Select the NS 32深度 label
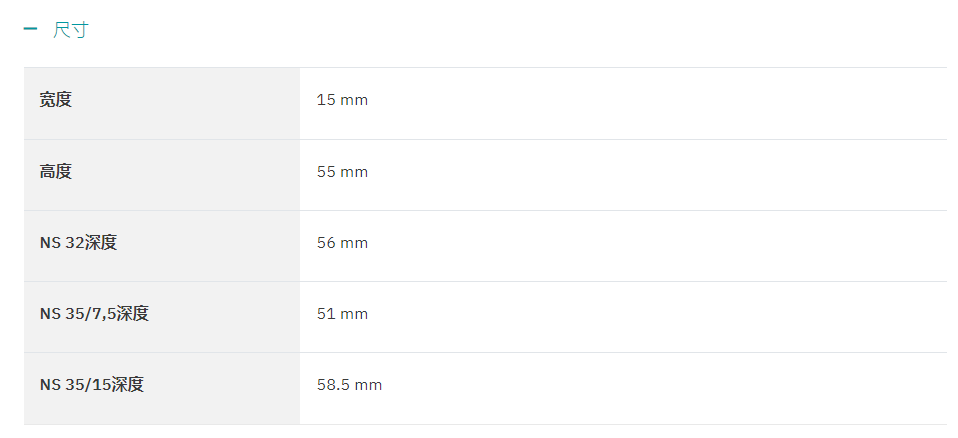 pyautogui.click(x=78, y=243)
